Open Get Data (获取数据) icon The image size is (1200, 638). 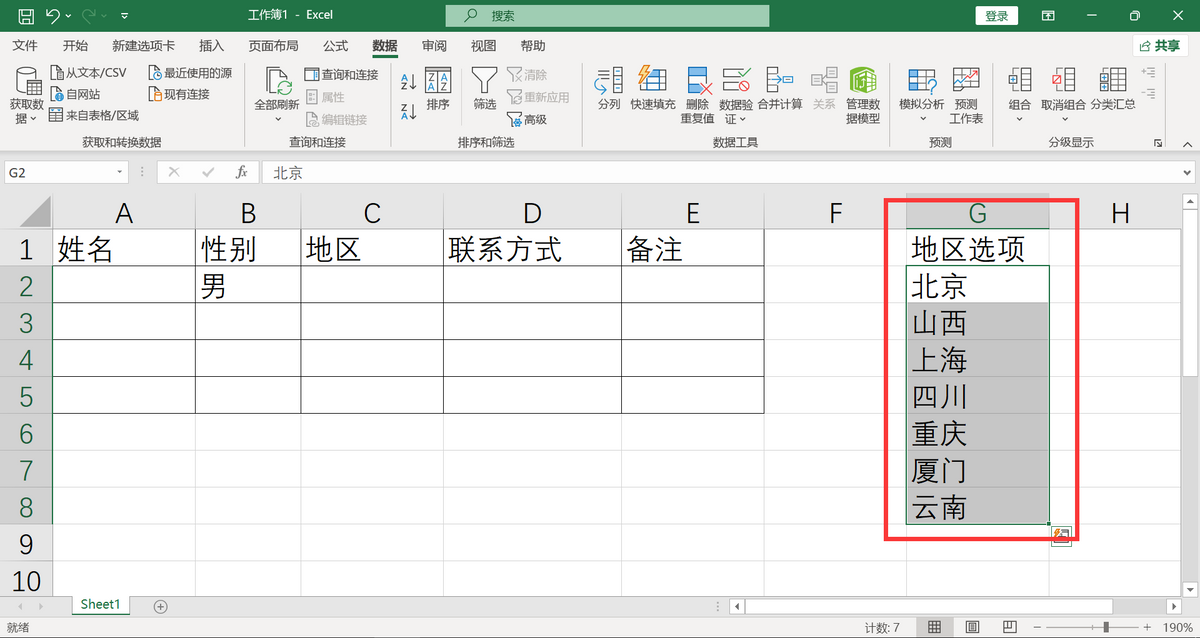[27, 82]
